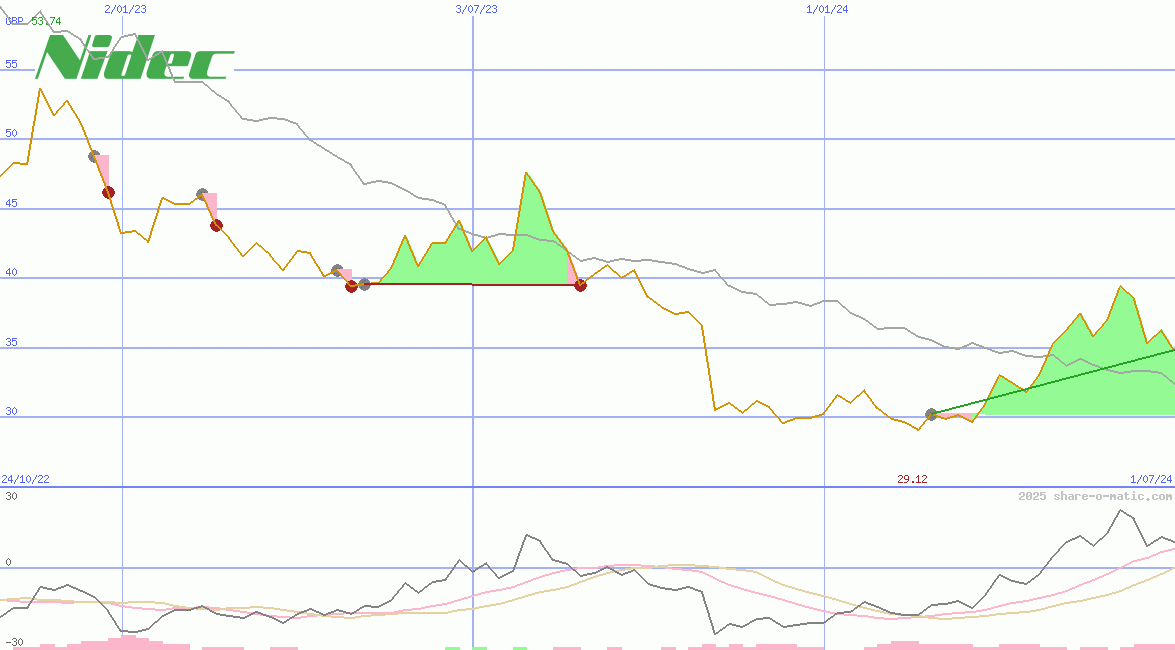
Task: Select the 3/07/23 date label
Action: tap(476, 9)
